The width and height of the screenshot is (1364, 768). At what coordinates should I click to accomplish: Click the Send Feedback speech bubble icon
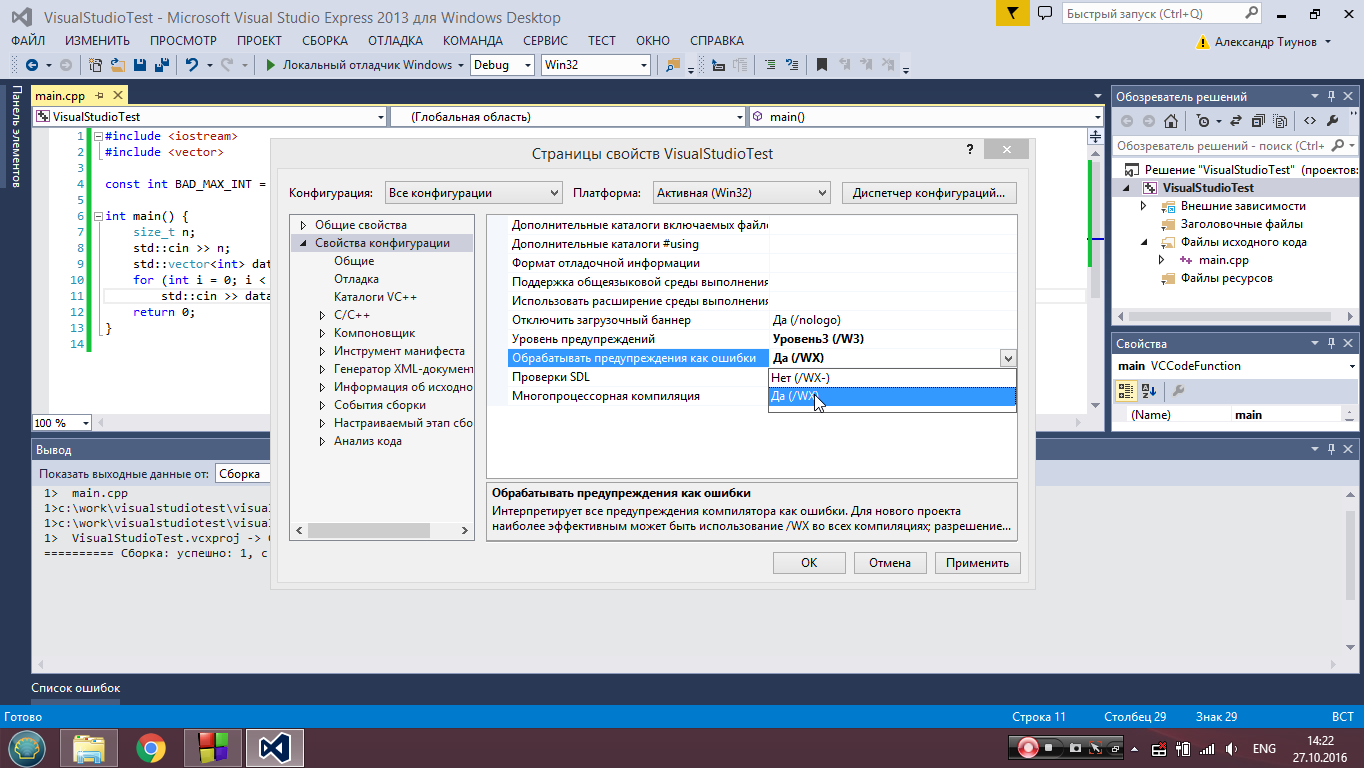1045,14
